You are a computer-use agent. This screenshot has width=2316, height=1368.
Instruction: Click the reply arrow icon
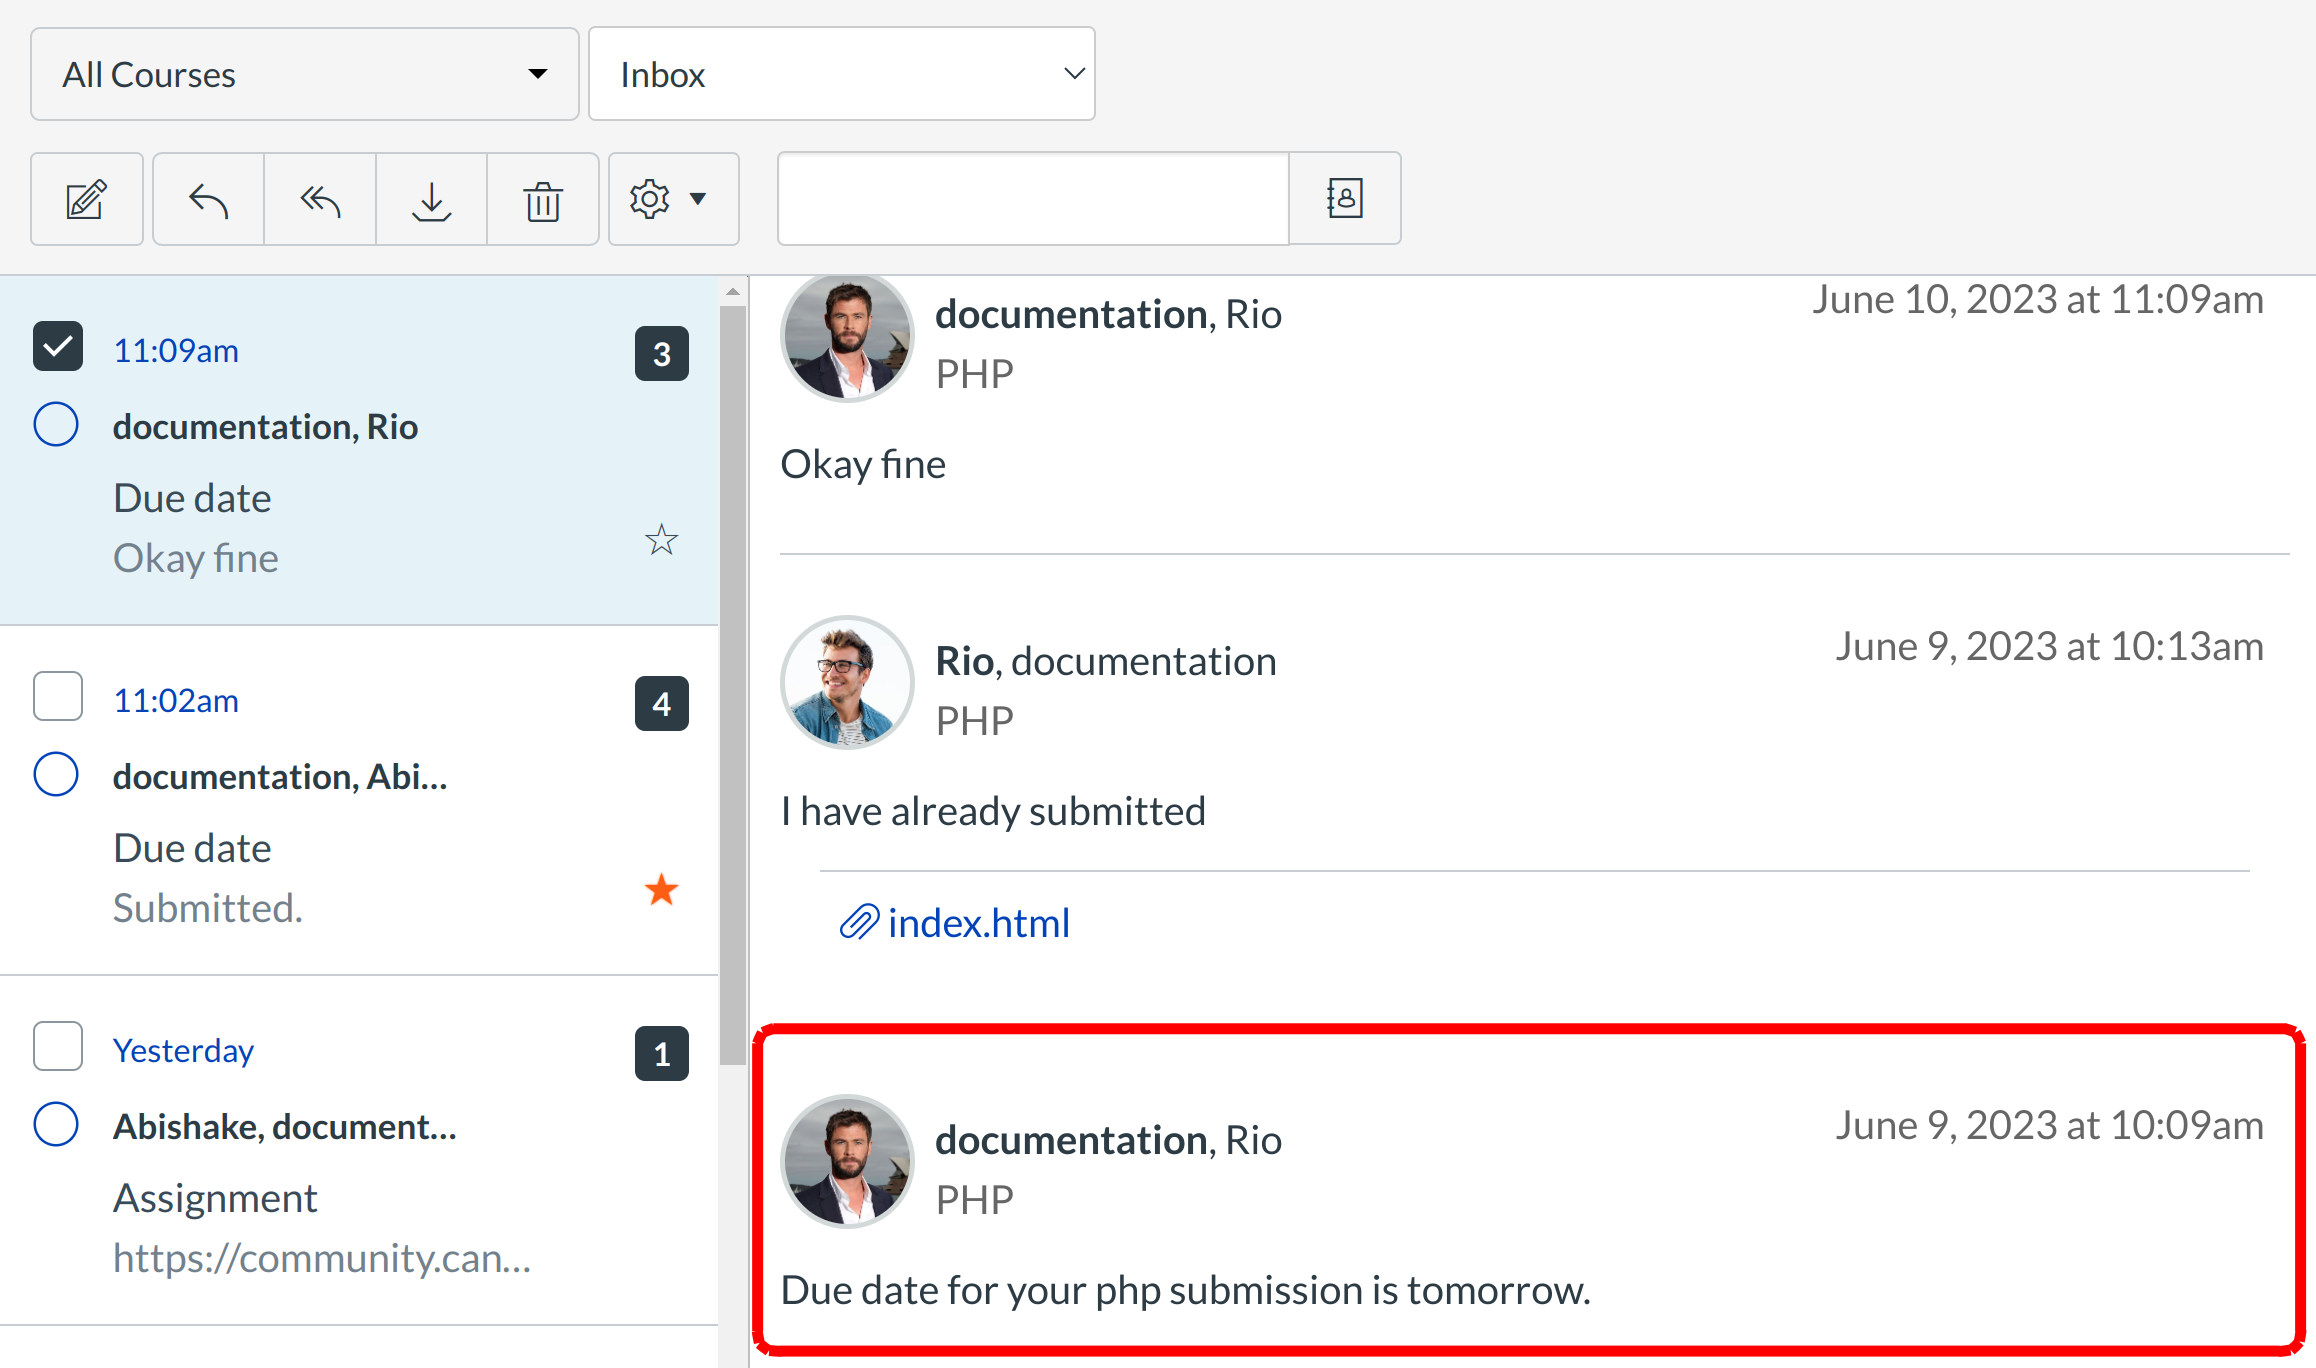[208, 200]
